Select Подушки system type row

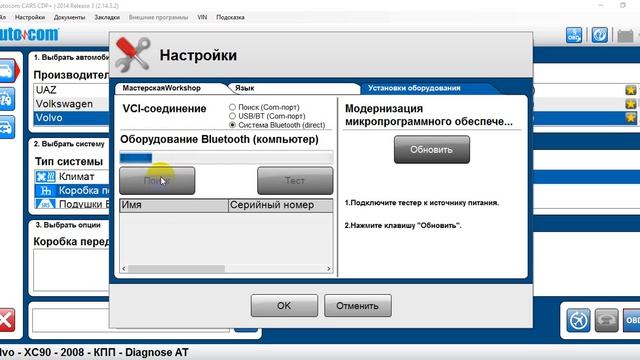[x=72, y=204]
